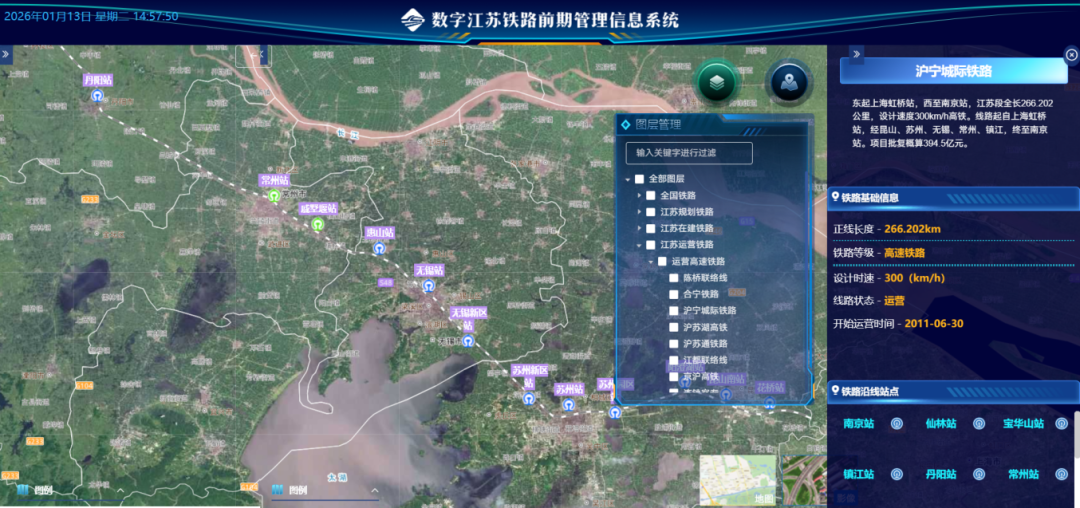Screen dimensions: 1080x508
Task: Select 宝华山站 in the station list
Action: click(1024, 424)
